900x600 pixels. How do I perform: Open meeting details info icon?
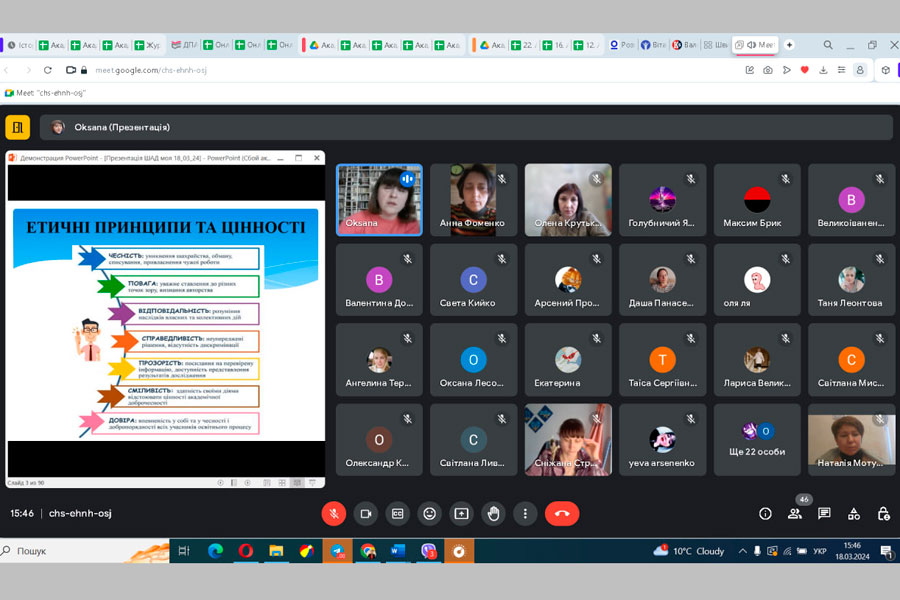click(x=765, y=513)
